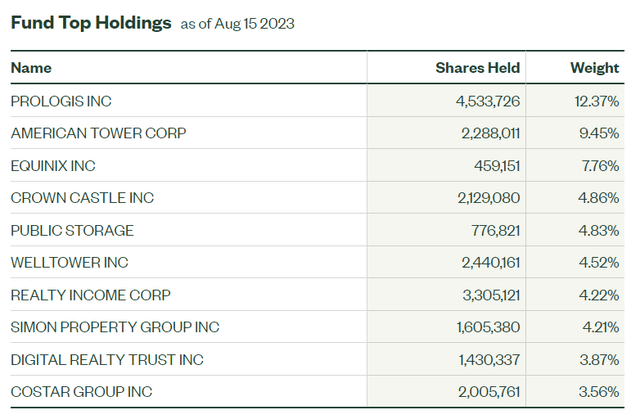Select the EQUINIX INC row name
The image size is (640, 419).
53,166
